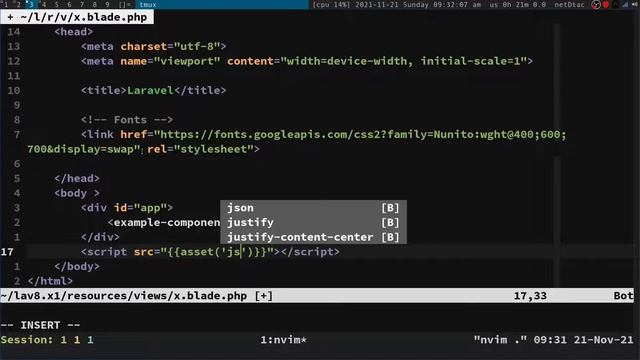Viewport: 640px width, 360px height.
Task: Click the []= tiling layout indicator
Action: (x=125, y=4)
